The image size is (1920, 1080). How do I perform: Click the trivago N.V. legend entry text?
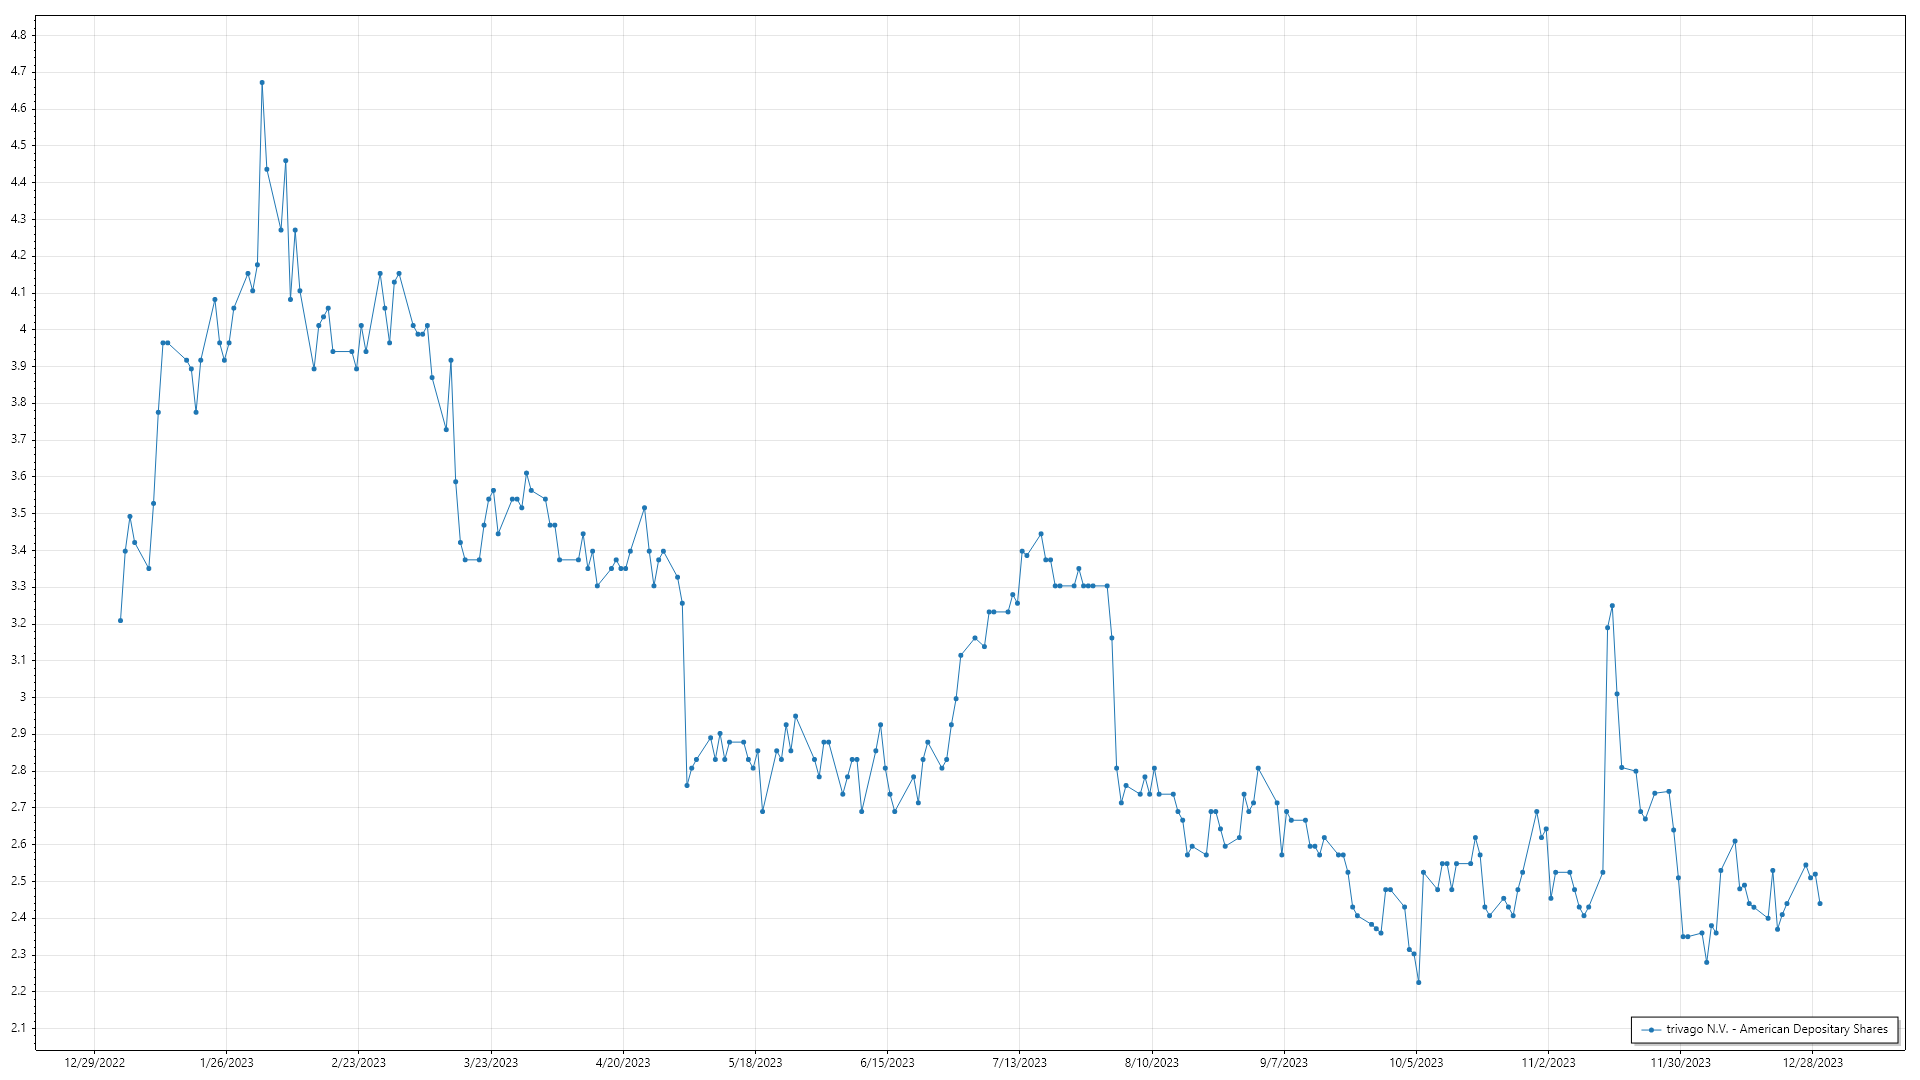[x=1776, y=1029]
